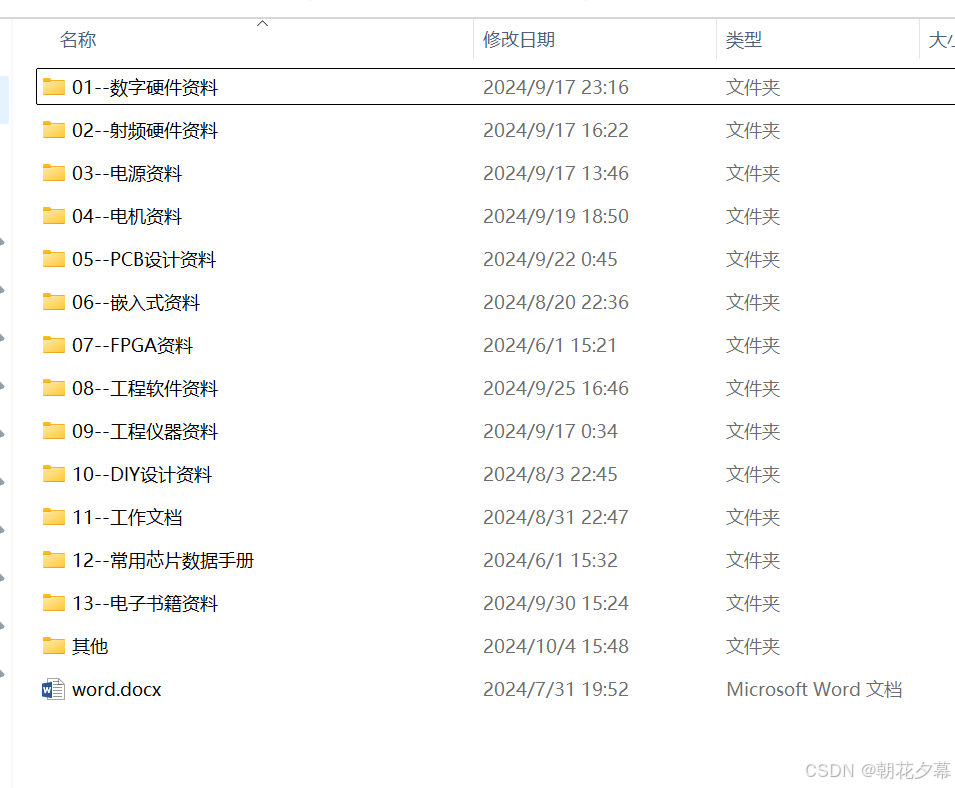Click folder icon of 01--数字硬件资料
The width and height of the screenshot is (955, 788).
click(x=54, y=87)
